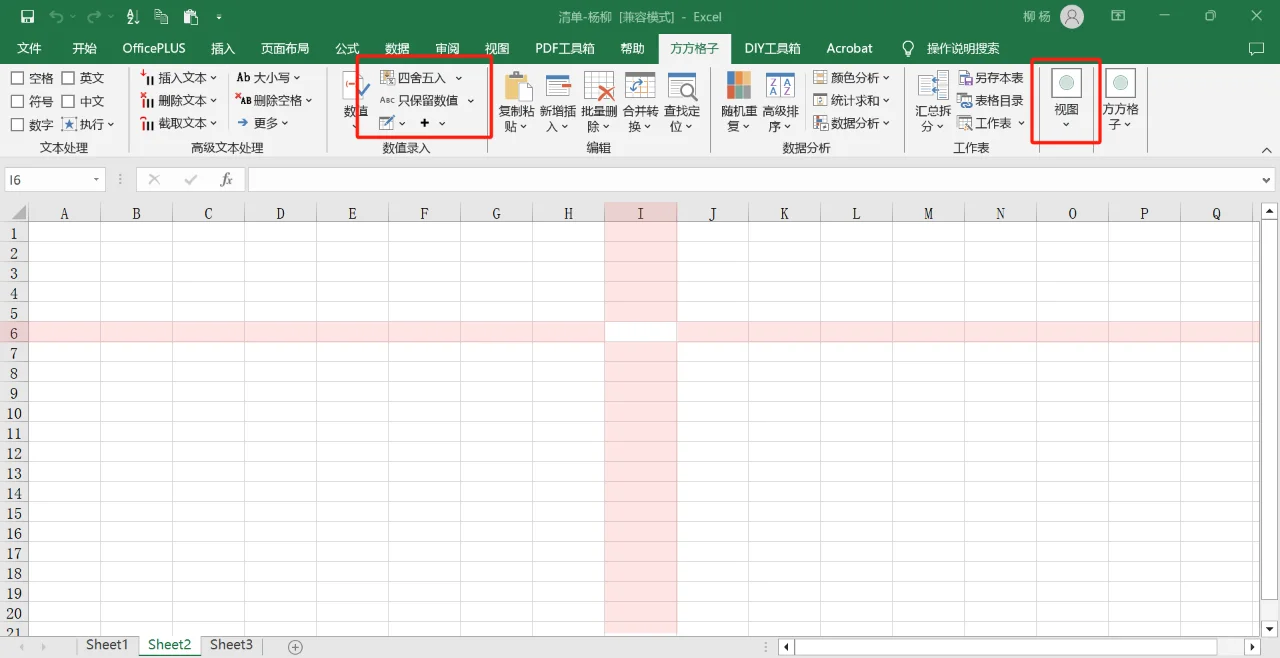Switch to the PDF工具箱 tab
This screenshot has height=658, width=1280.
[x=565, y=48]
